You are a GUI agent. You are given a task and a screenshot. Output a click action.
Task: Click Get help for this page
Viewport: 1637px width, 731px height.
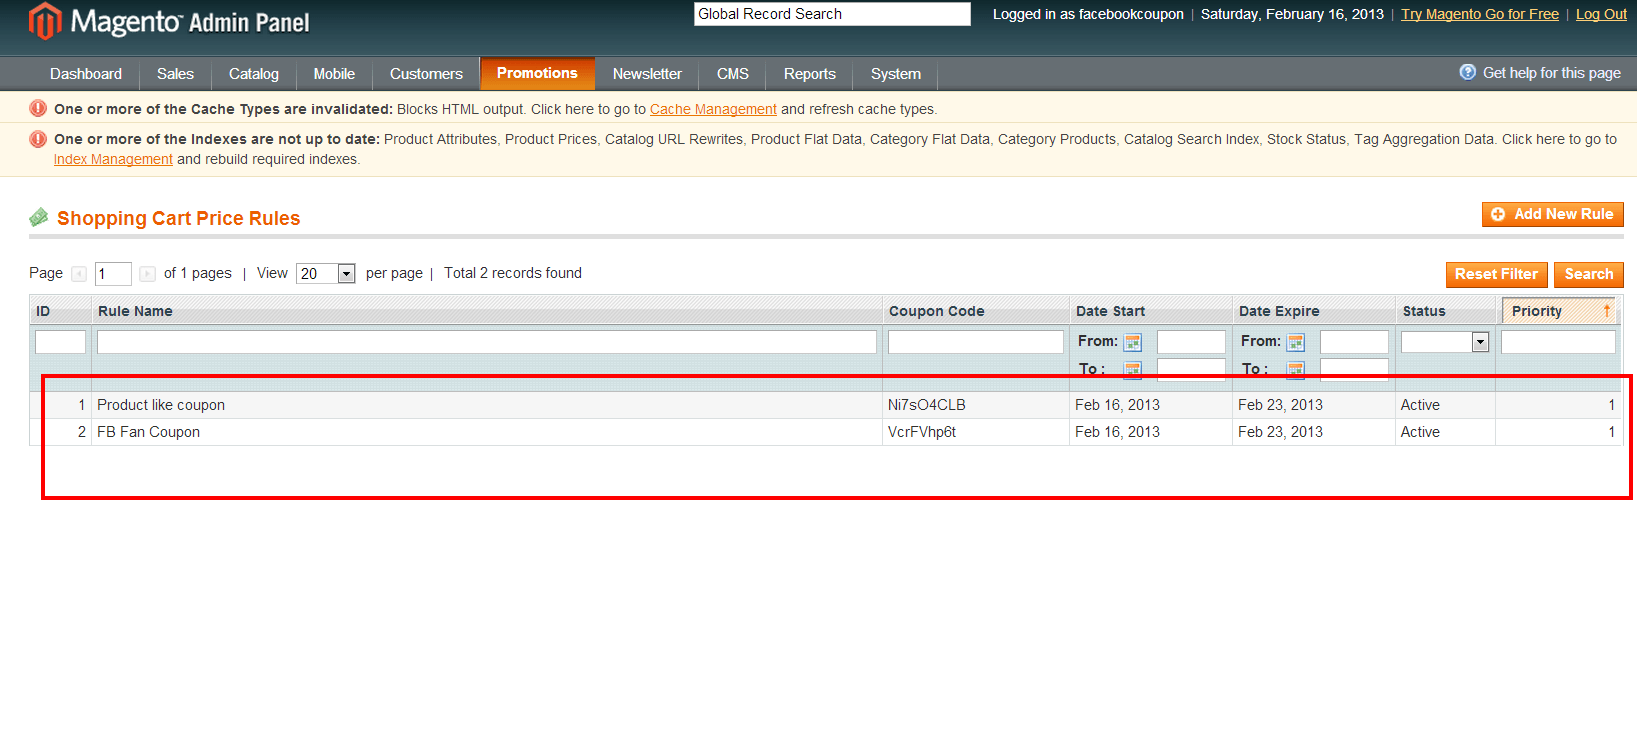point(1551,73)
